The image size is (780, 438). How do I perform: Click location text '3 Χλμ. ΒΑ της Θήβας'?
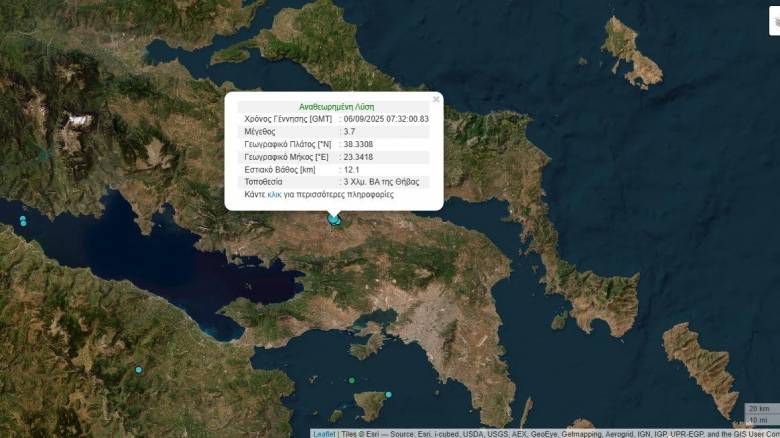(x=381, y=182)
